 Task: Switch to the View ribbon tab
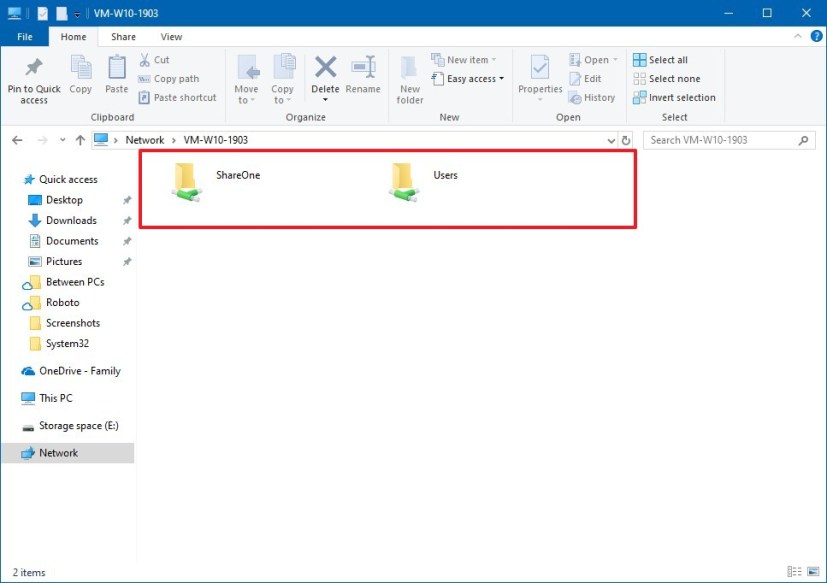(171, 36)
